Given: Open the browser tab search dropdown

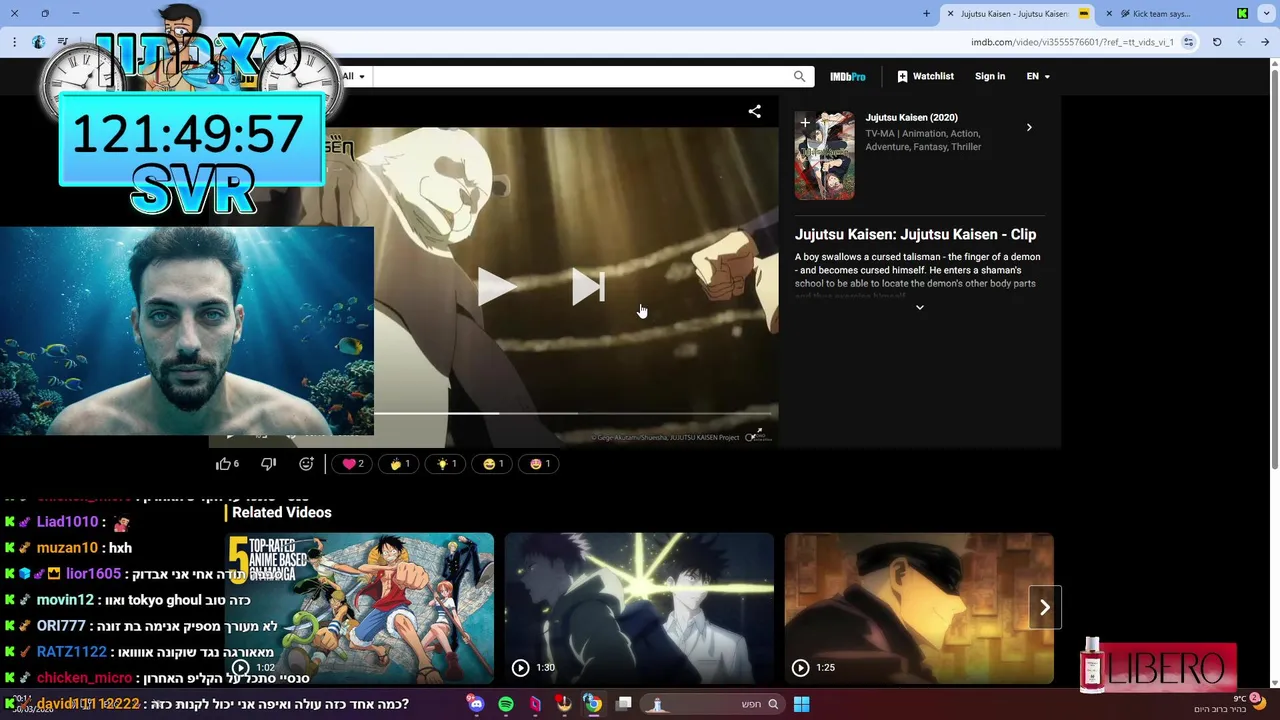Looking at the screenshot, I should click(x=1266, y=14).
